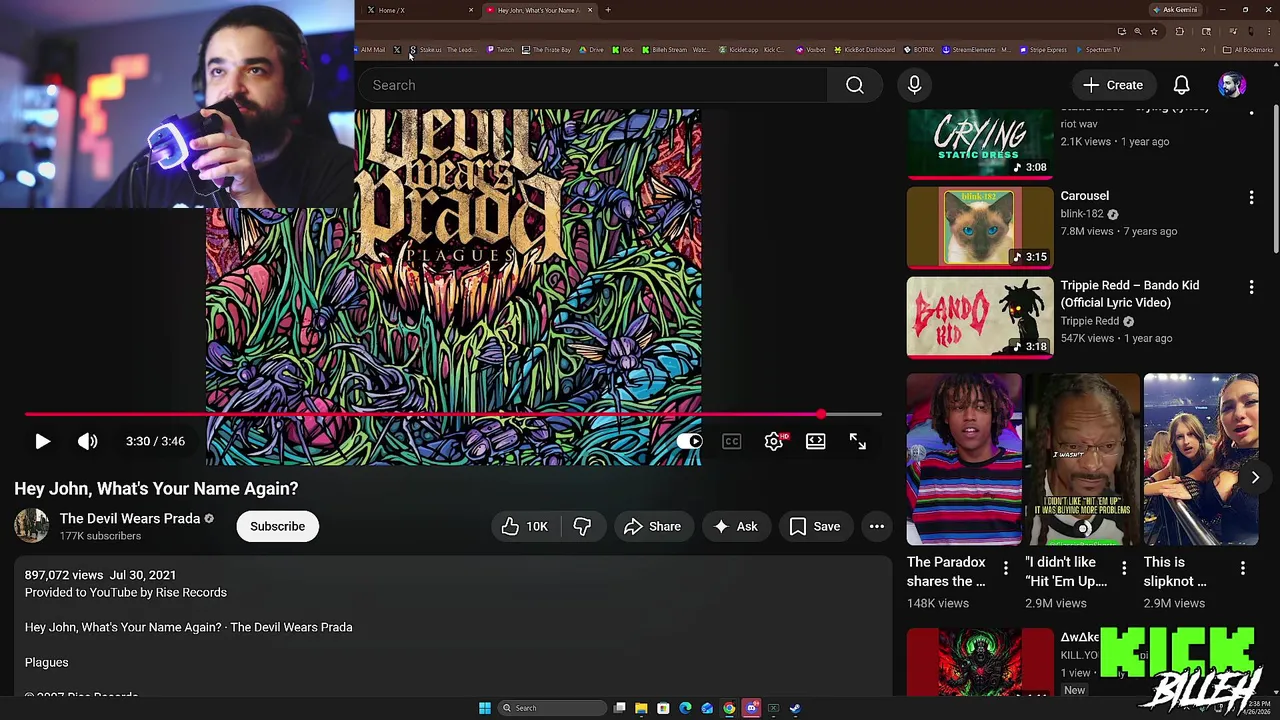This screenshot has height=720, width=1280.
Task: Click the Ask button
Action: tap(735, 526)
